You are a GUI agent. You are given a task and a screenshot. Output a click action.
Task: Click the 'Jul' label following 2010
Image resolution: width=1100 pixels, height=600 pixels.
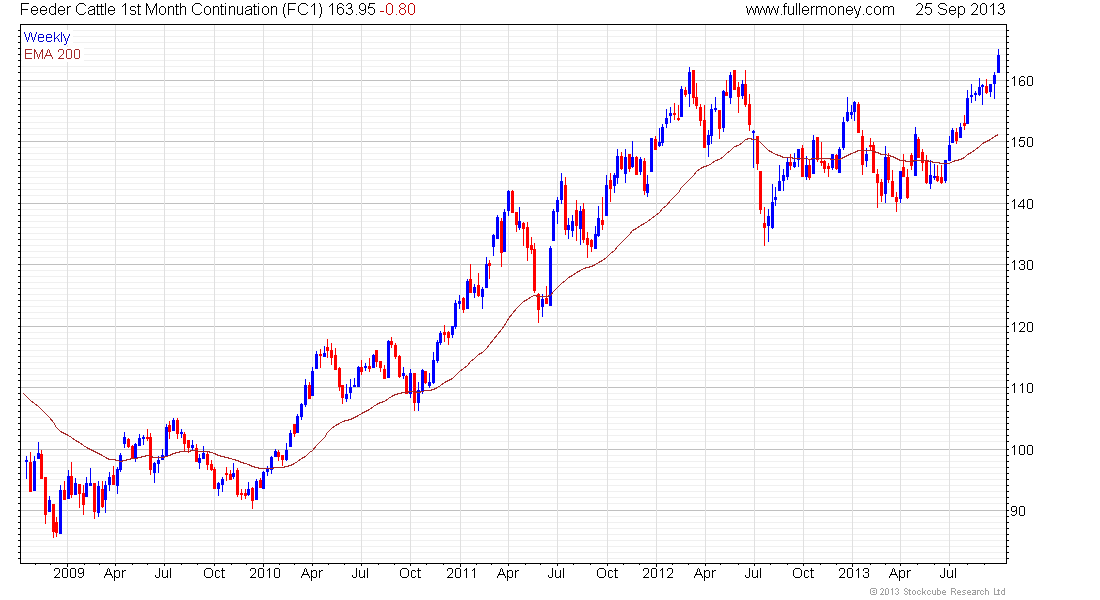360,573
